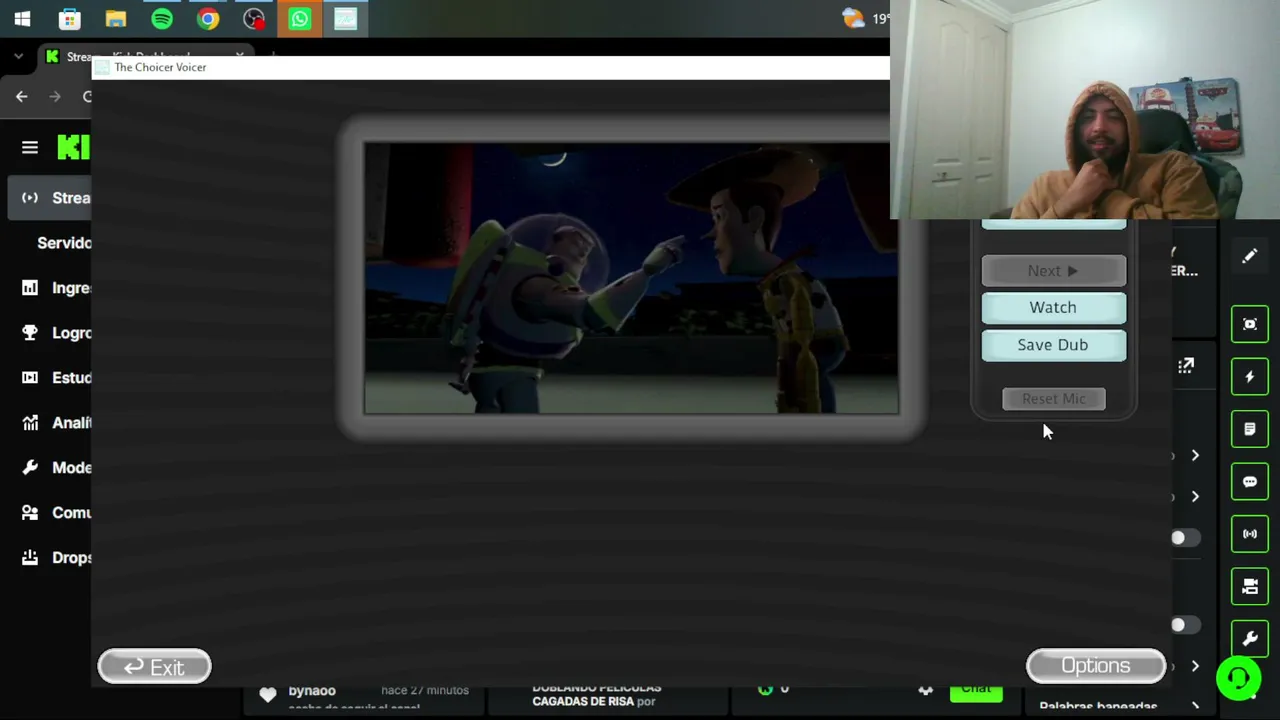Select The Choicer Voicer taskbar icon
The height and width of the screenshot is (720, 1280).
[x=345, y=19]
